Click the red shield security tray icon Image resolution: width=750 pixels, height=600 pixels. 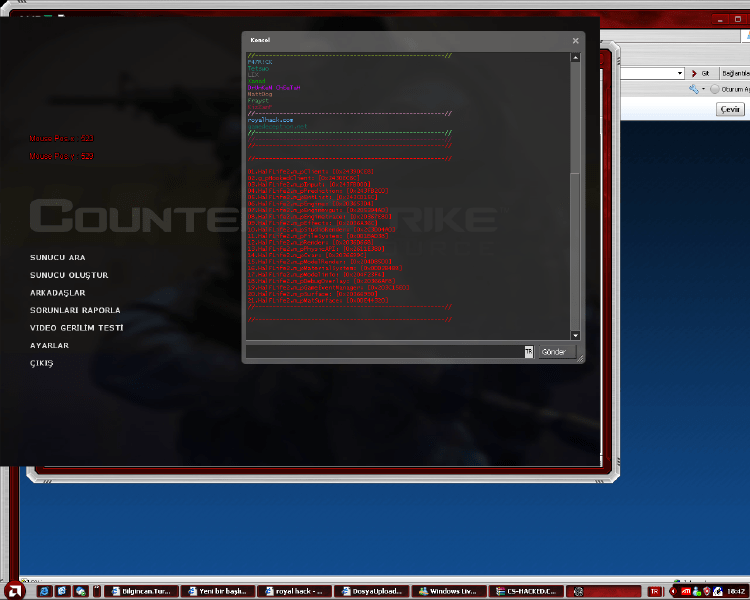pyautogui.click(x=706, y=591)
